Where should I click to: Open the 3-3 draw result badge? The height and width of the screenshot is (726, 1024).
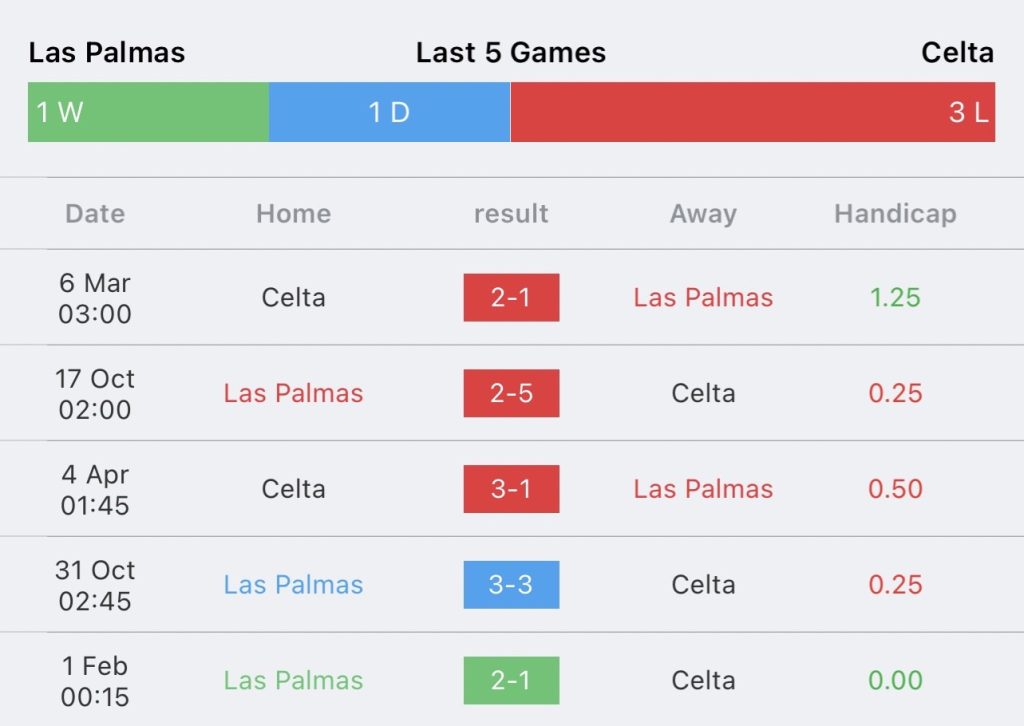tap(511, 584)
